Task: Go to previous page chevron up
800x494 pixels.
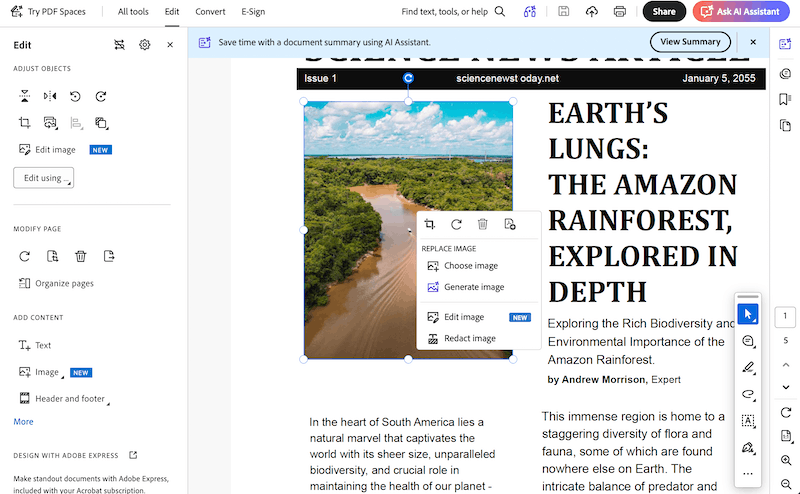Action: 786,364
